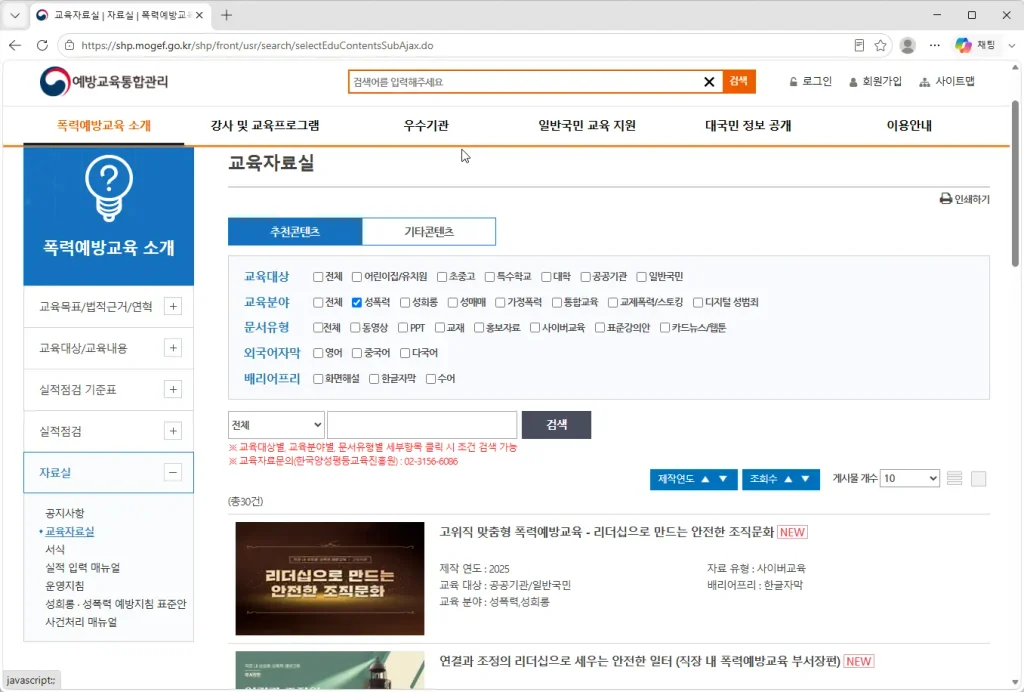The height and width of the screenshot is (692, 1024).
Task: Expand 실적점검 sidebar item
Action: (172, 431)
